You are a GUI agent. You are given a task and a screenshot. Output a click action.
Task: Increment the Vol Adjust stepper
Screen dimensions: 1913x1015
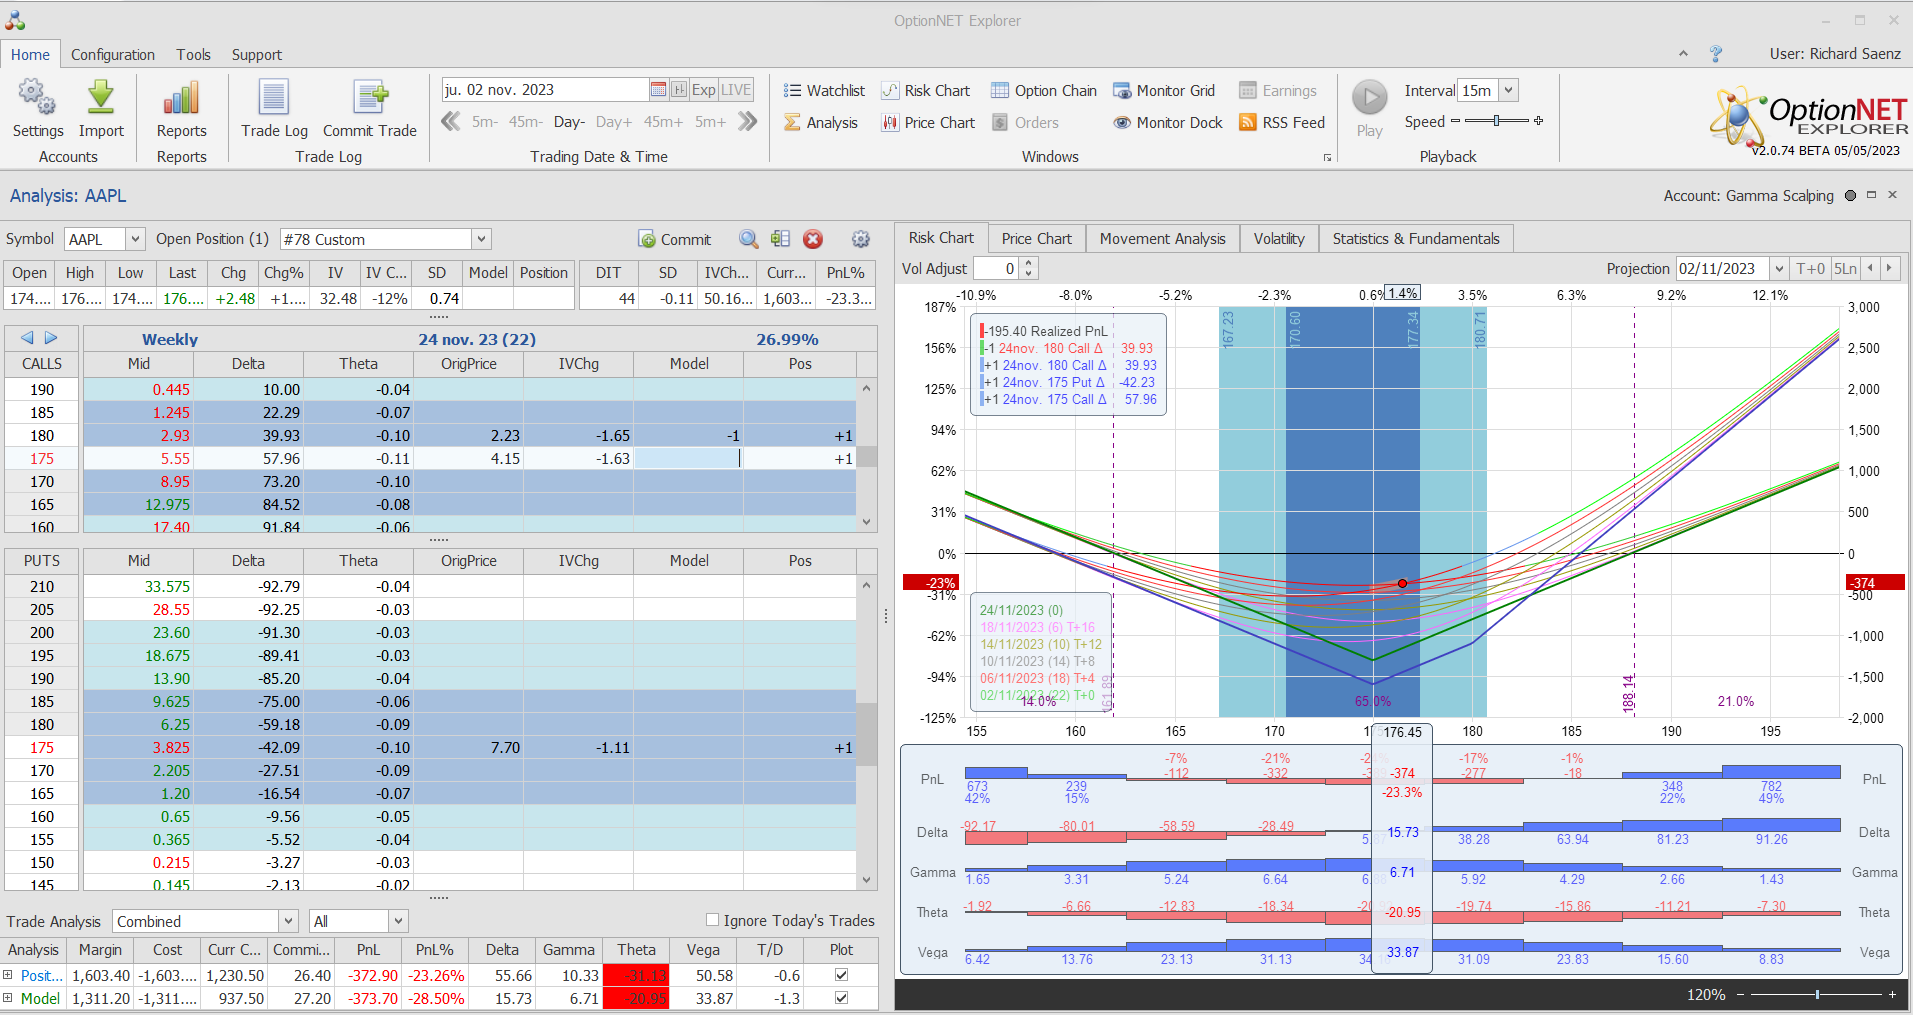click(x=1029, y=263)
